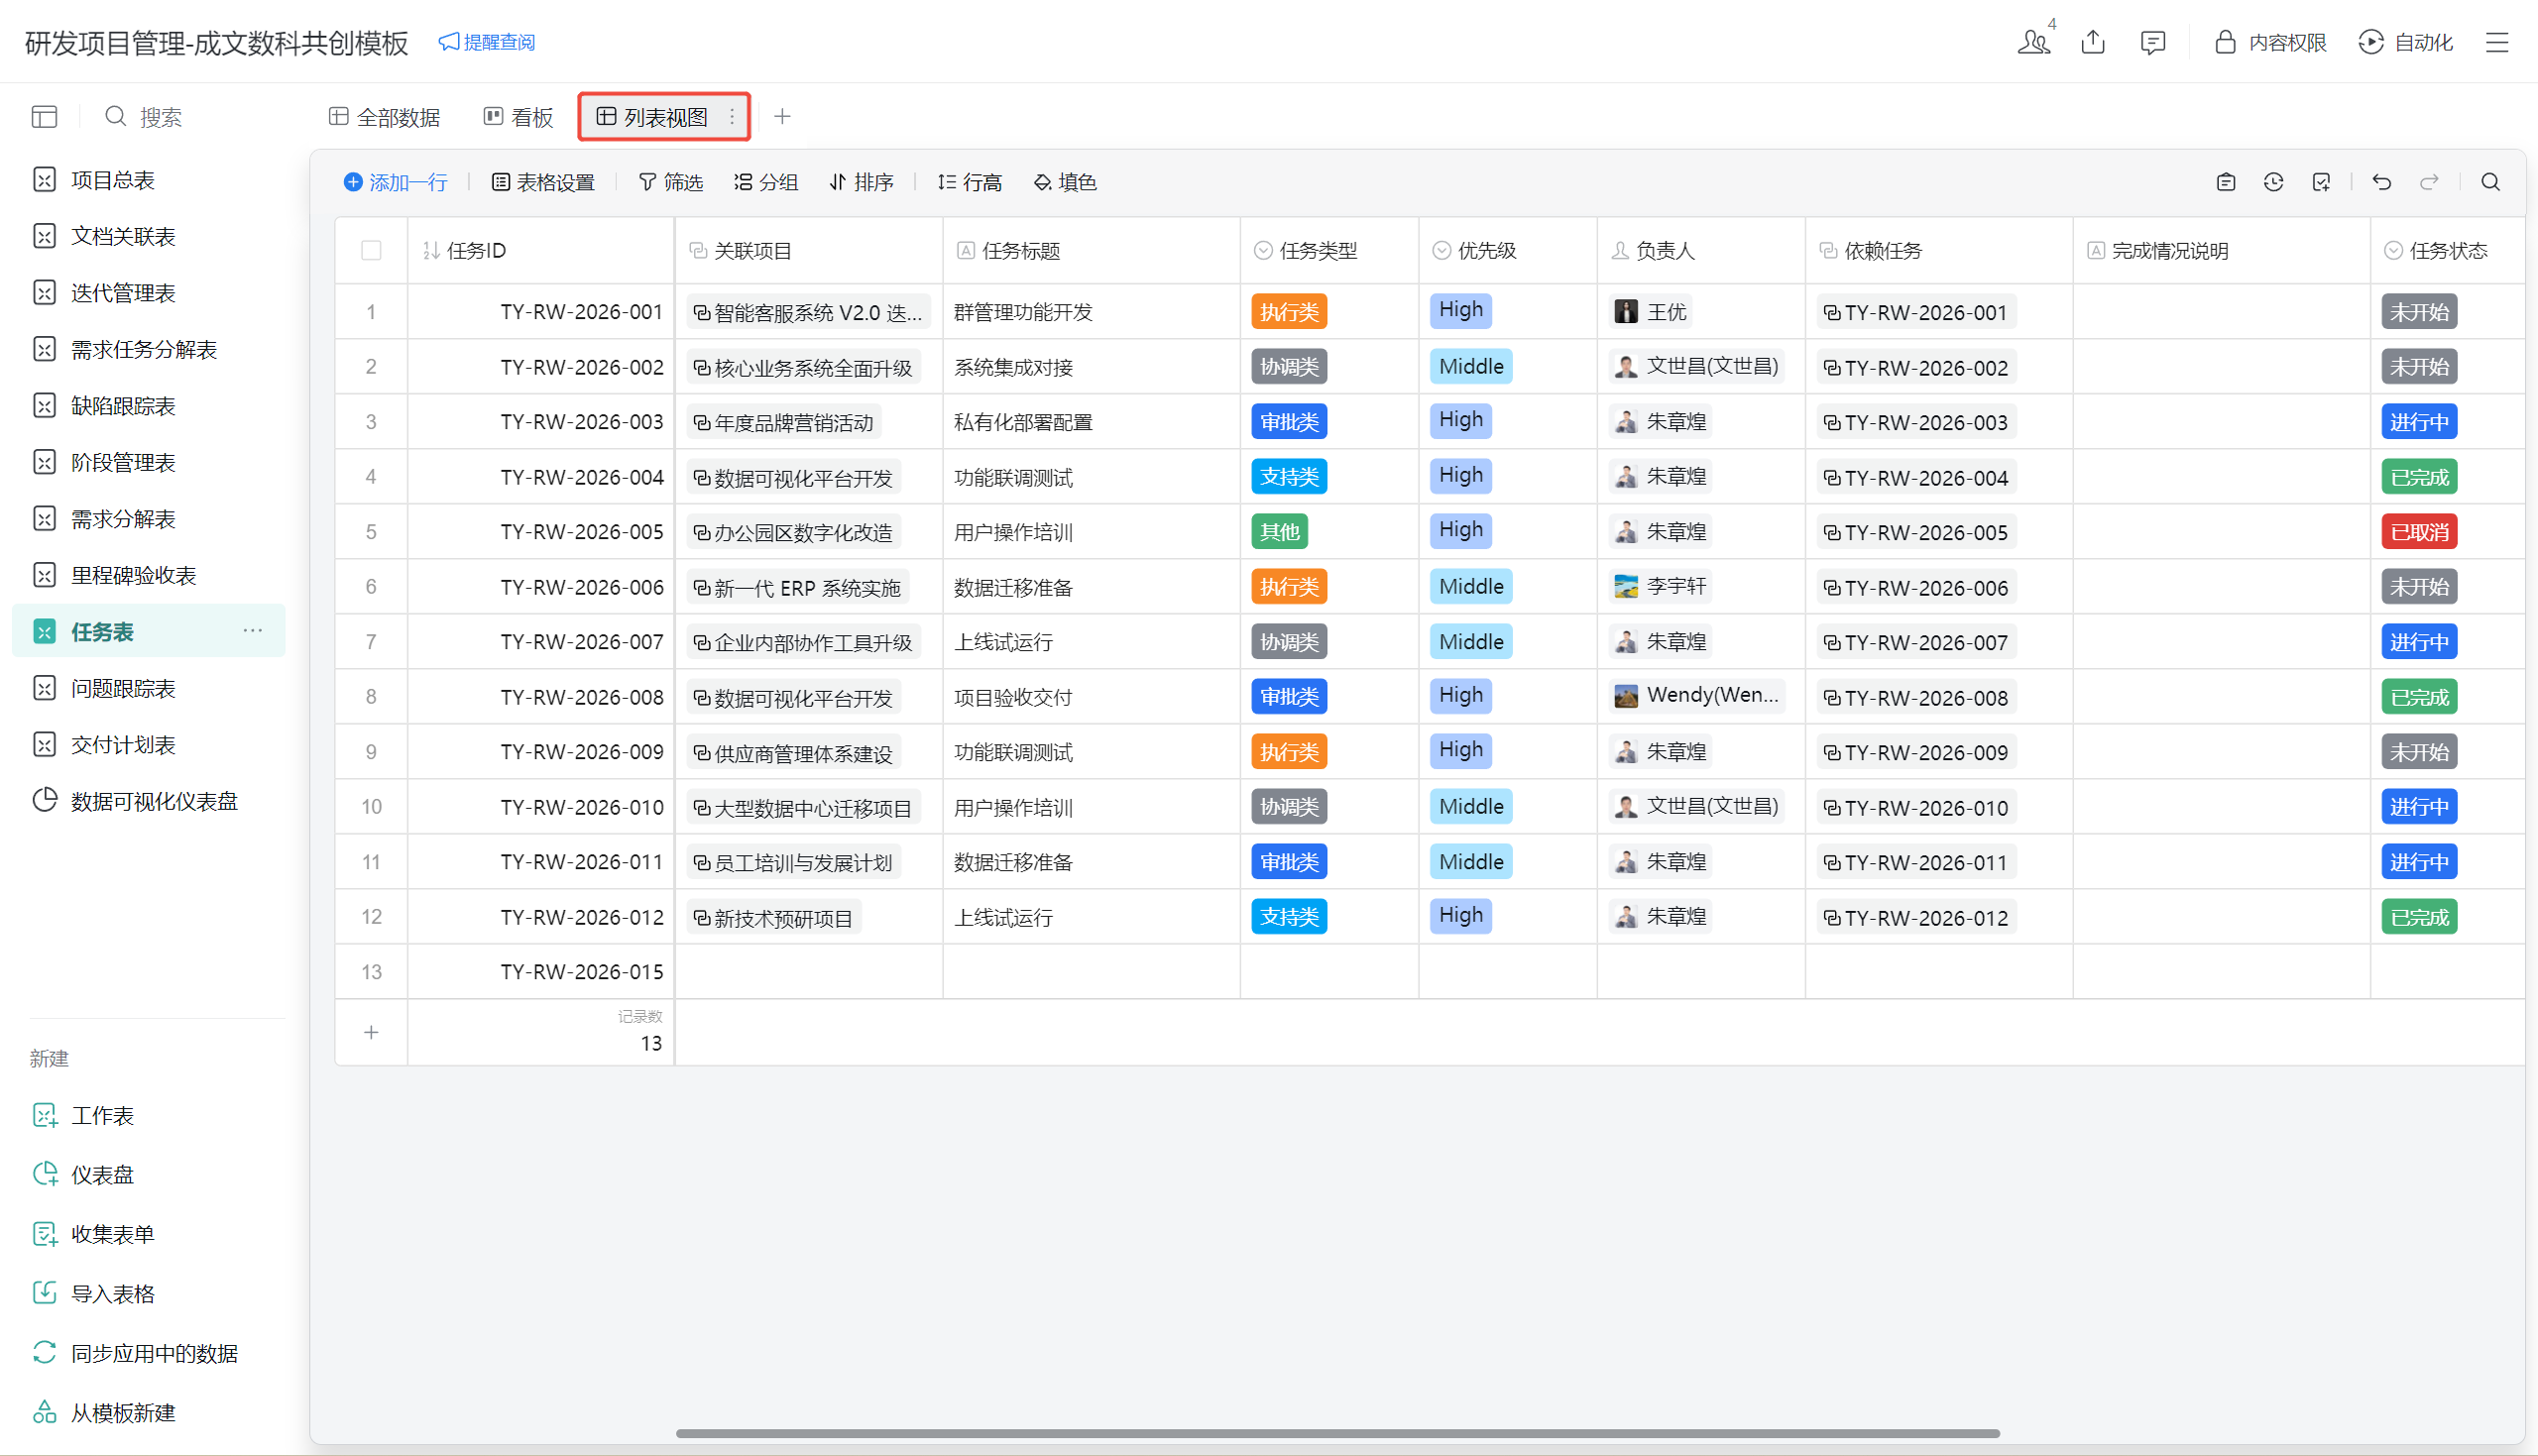2538x1456 pixels.
Task: Open the 分组 grouping options
Action: coord(766,182)
